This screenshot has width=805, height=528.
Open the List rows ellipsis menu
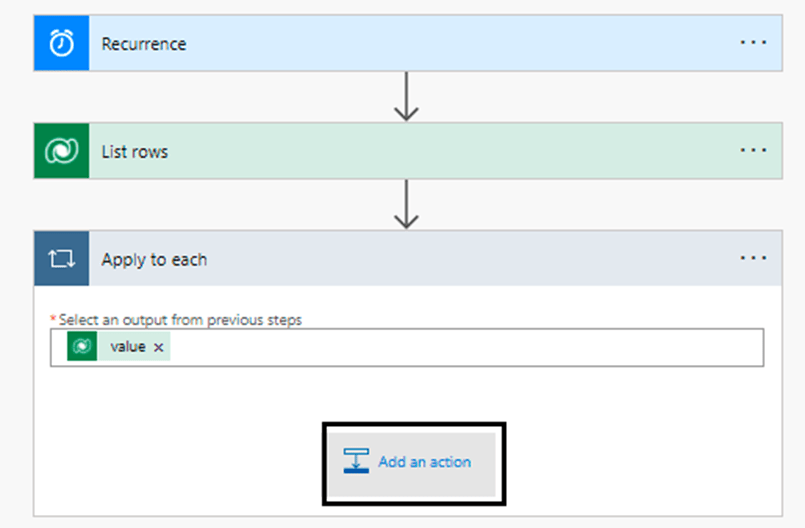(753, 151)
